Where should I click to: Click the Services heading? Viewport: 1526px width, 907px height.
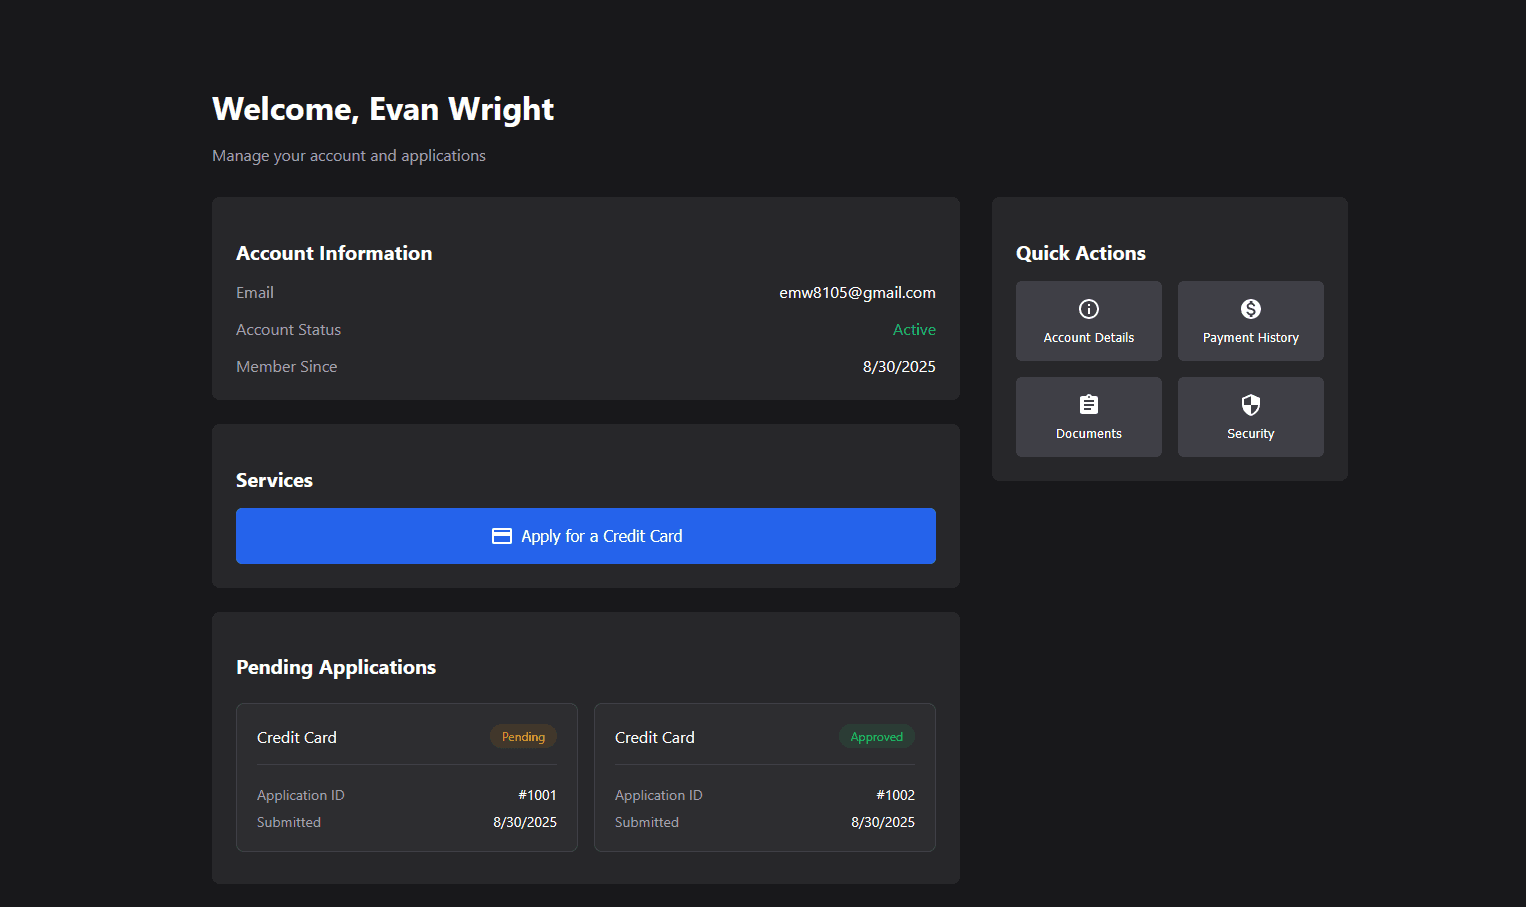coord(274,480)
